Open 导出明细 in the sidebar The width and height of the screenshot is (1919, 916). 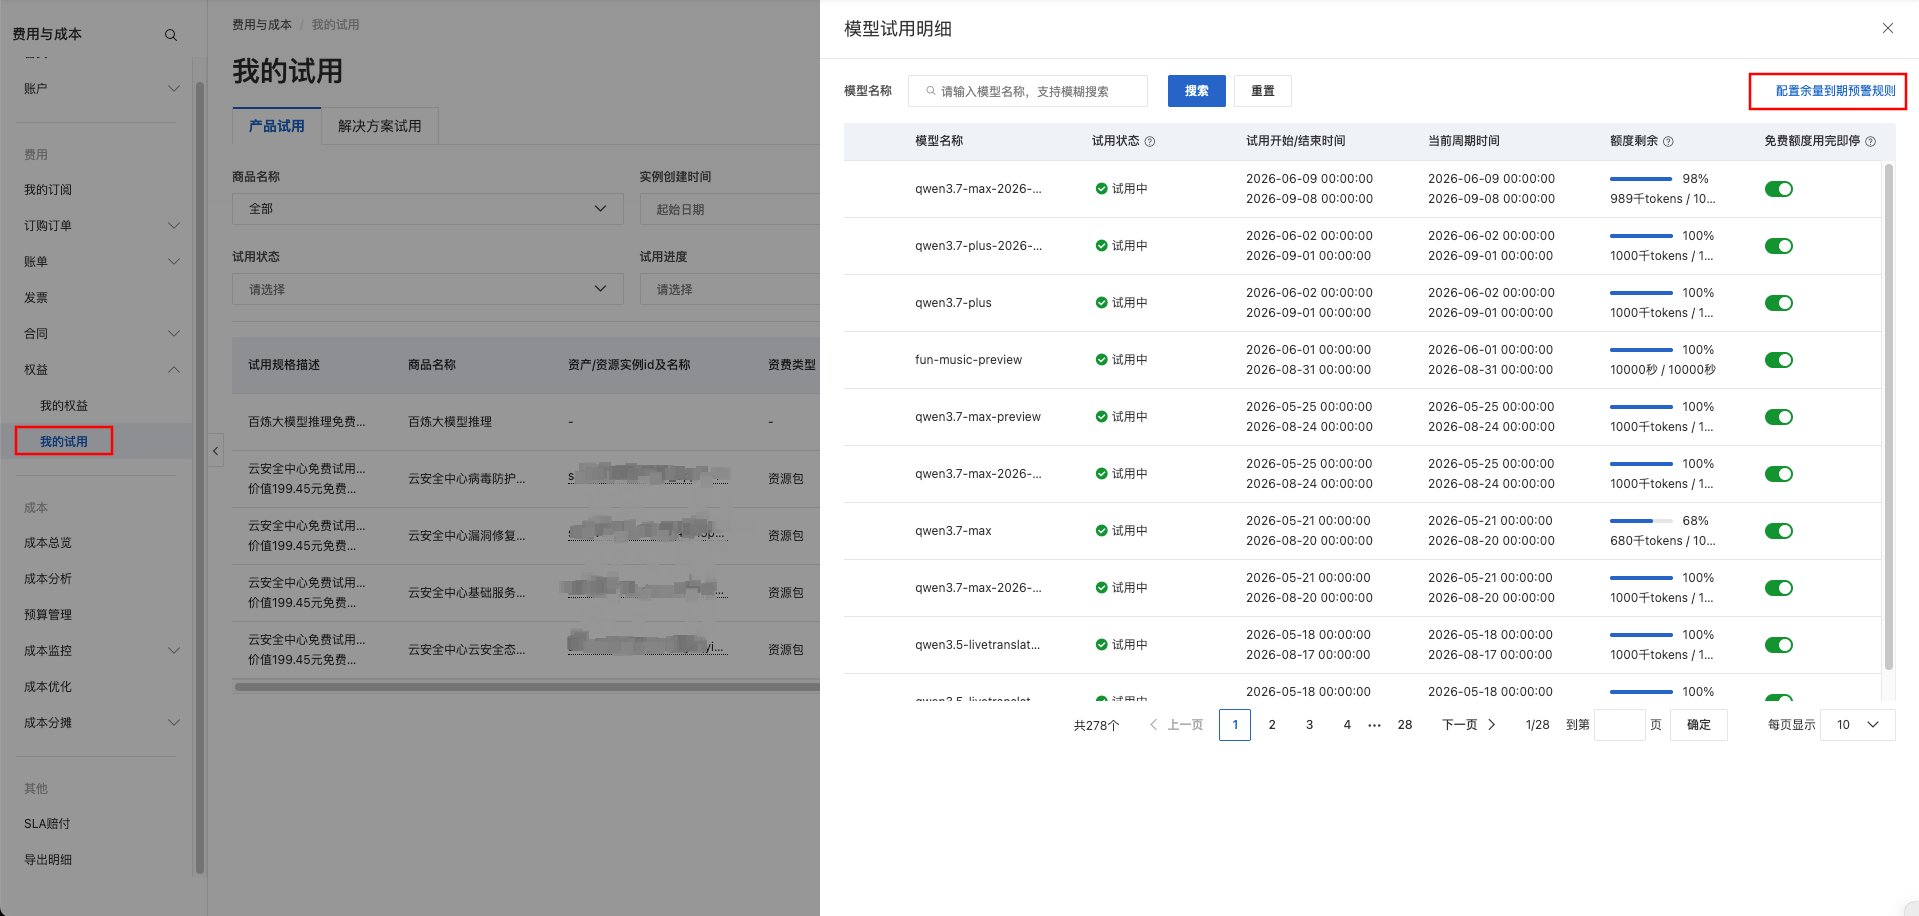(x=48, y=860)
